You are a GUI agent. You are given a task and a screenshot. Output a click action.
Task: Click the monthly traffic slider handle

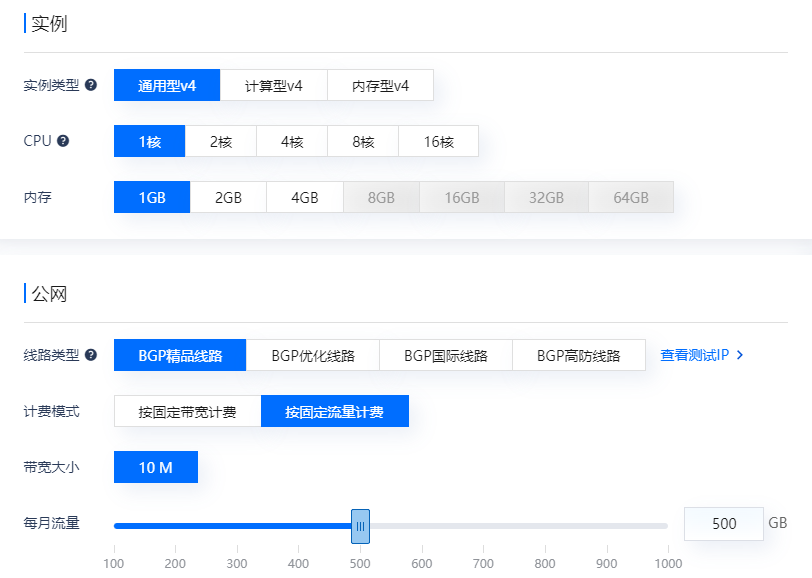tap(360, 526)
